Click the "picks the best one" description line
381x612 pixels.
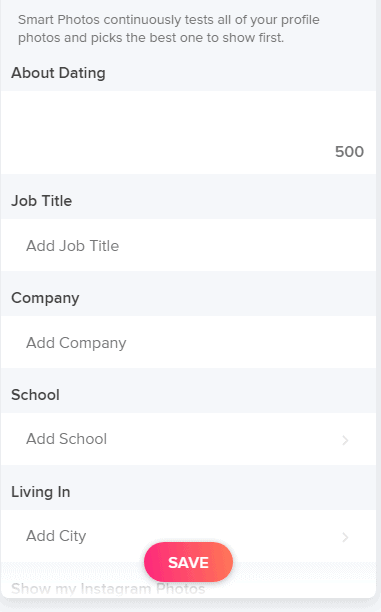click(x=151, y=38)
